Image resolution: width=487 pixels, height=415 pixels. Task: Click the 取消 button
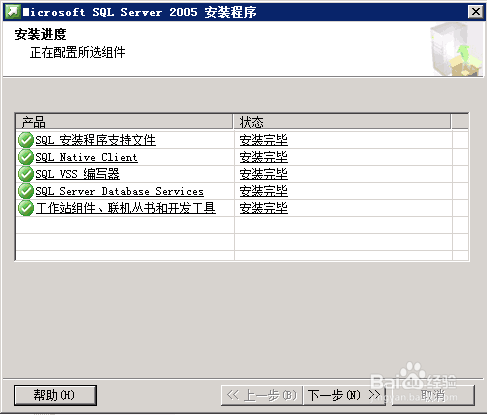[433, 395]
